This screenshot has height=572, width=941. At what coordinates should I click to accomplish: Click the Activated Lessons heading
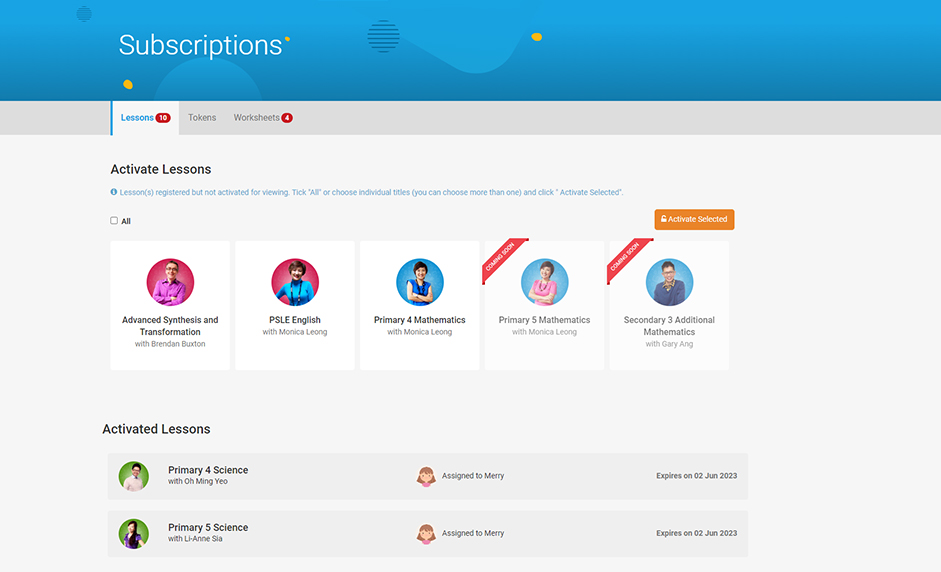156,429
